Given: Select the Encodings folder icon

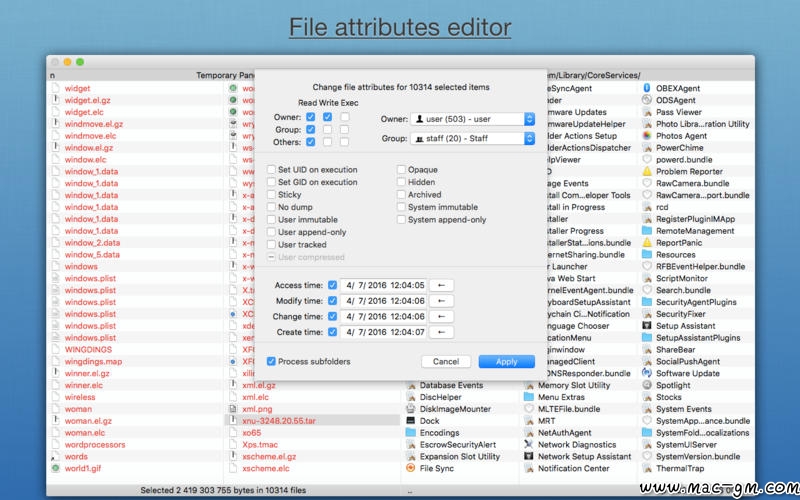Looking at the screenshot, I should pos(411,432).
